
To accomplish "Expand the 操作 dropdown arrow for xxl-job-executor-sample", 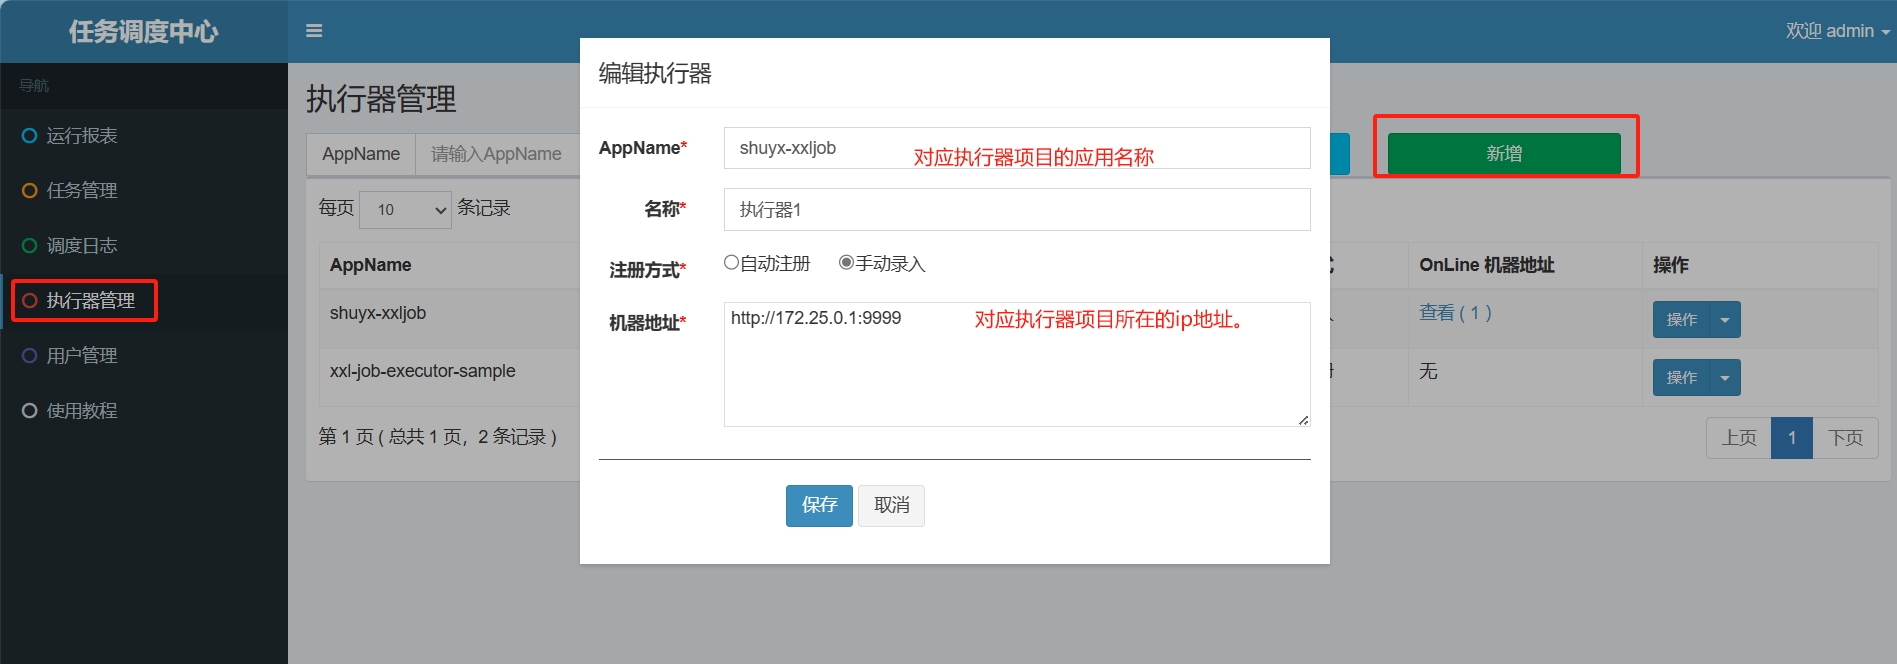I will pyautogui.click(x=1725, y=378).
